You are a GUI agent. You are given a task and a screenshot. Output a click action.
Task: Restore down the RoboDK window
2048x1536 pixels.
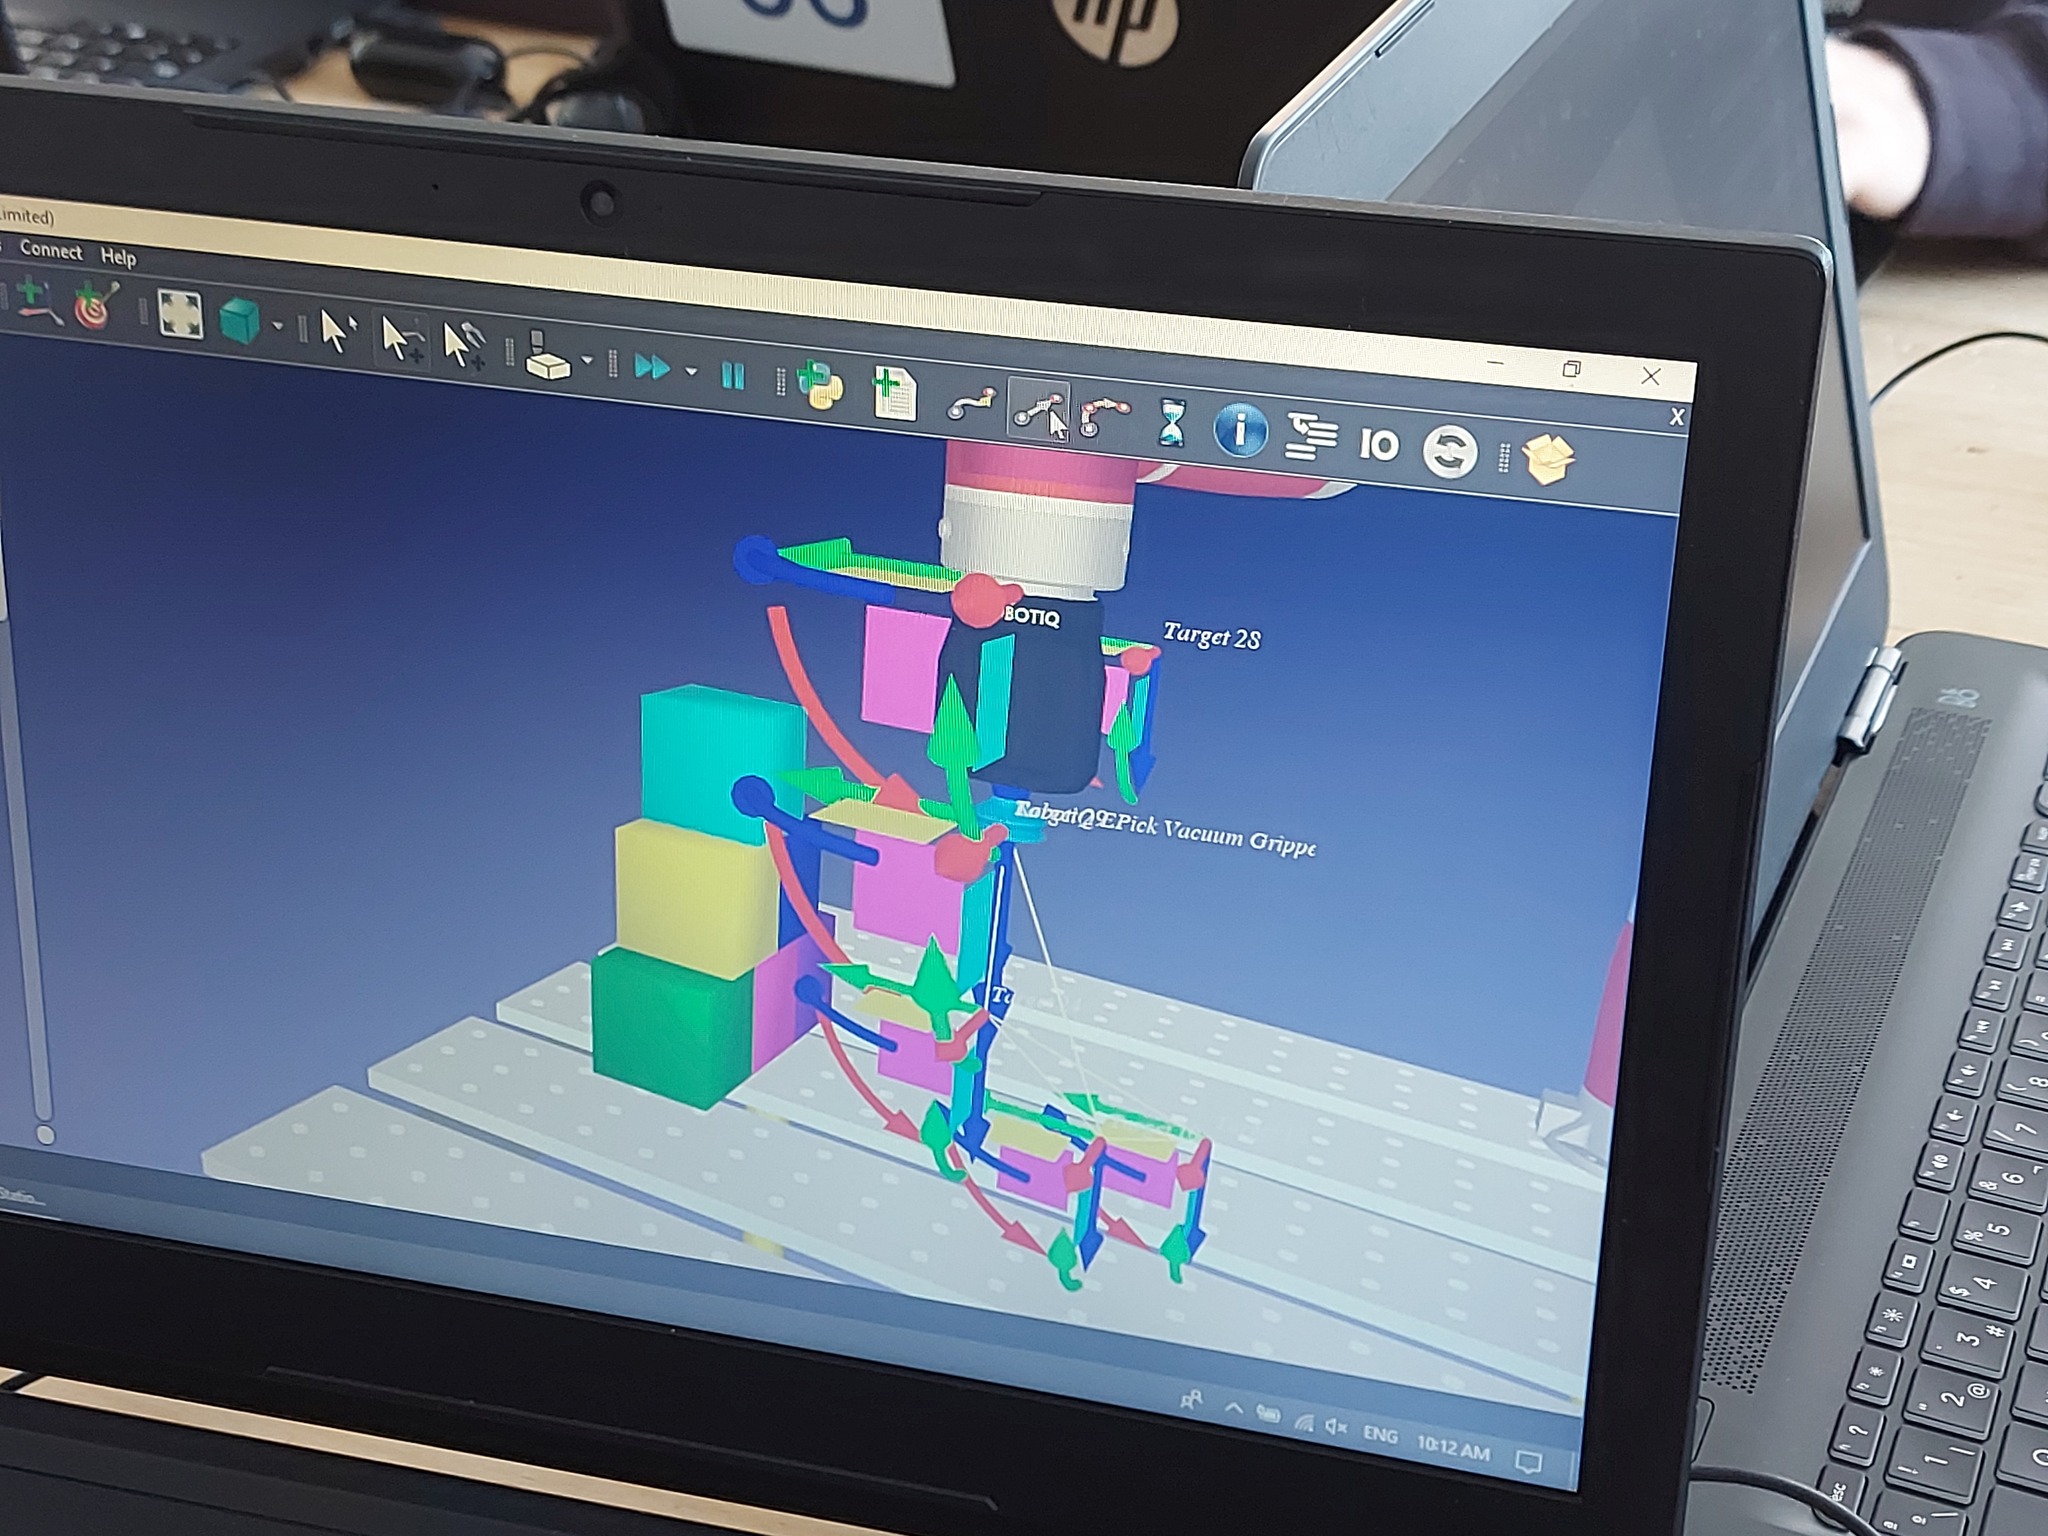(1571, 369)
